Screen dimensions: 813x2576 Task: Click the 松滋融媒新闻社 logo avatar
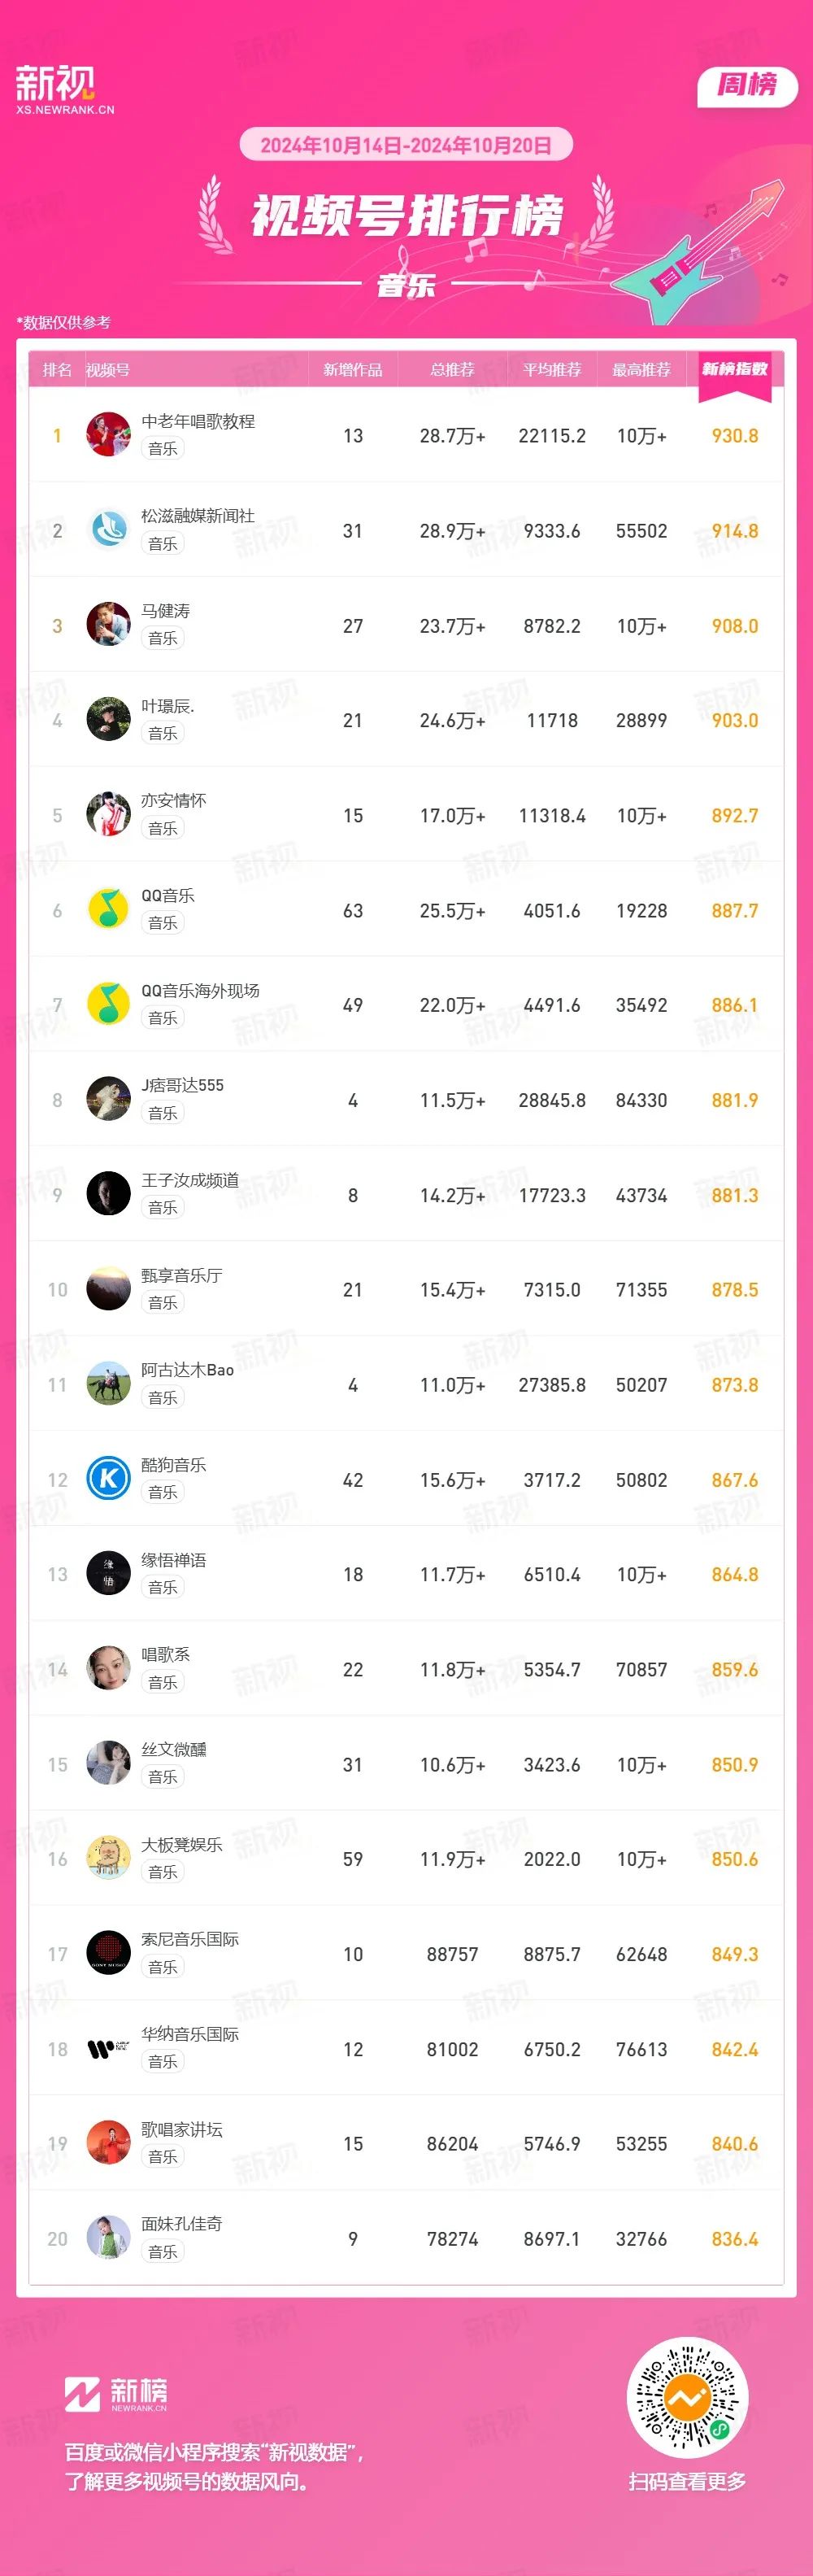108,529
